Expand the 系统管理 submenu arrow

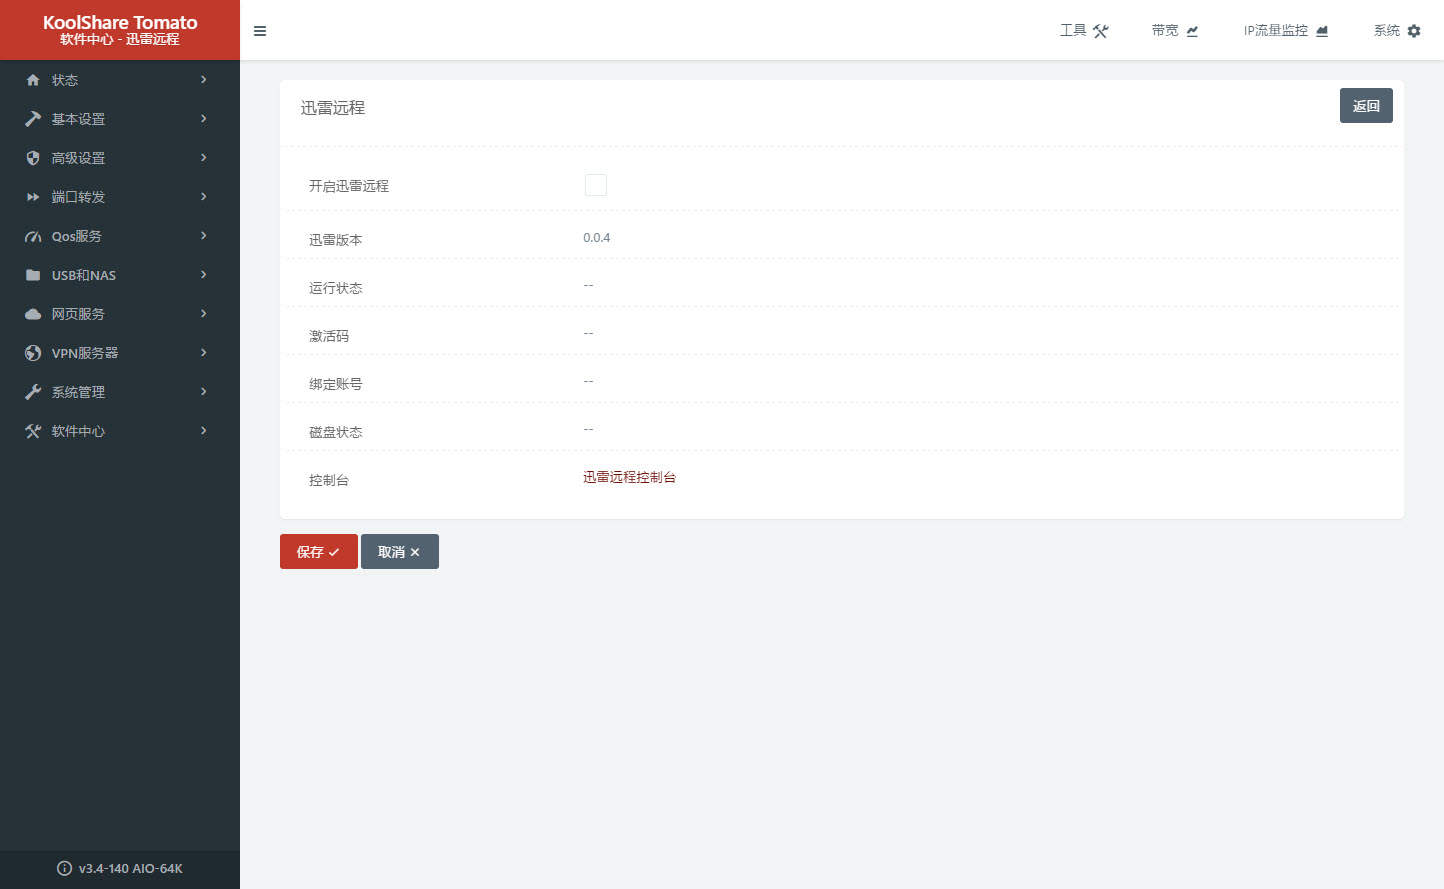204,391
